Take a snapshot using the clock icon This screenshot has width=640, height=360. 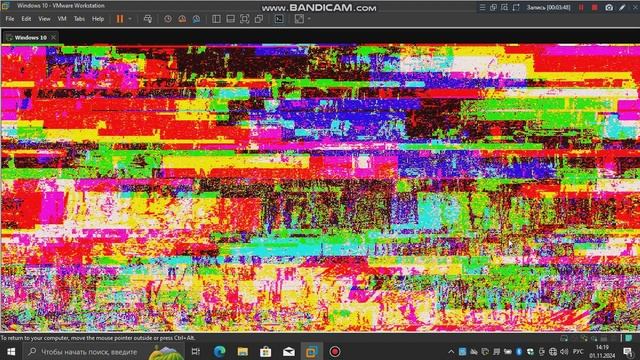pos(168,19)
